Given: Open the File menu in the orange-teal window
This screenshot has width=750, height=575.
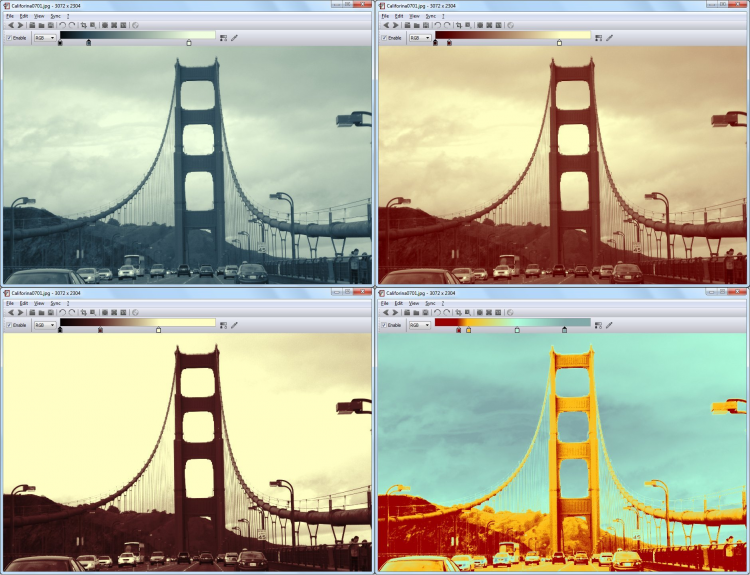Looking at the screenshot, I should pyautogui.click(x=385, y=303).
